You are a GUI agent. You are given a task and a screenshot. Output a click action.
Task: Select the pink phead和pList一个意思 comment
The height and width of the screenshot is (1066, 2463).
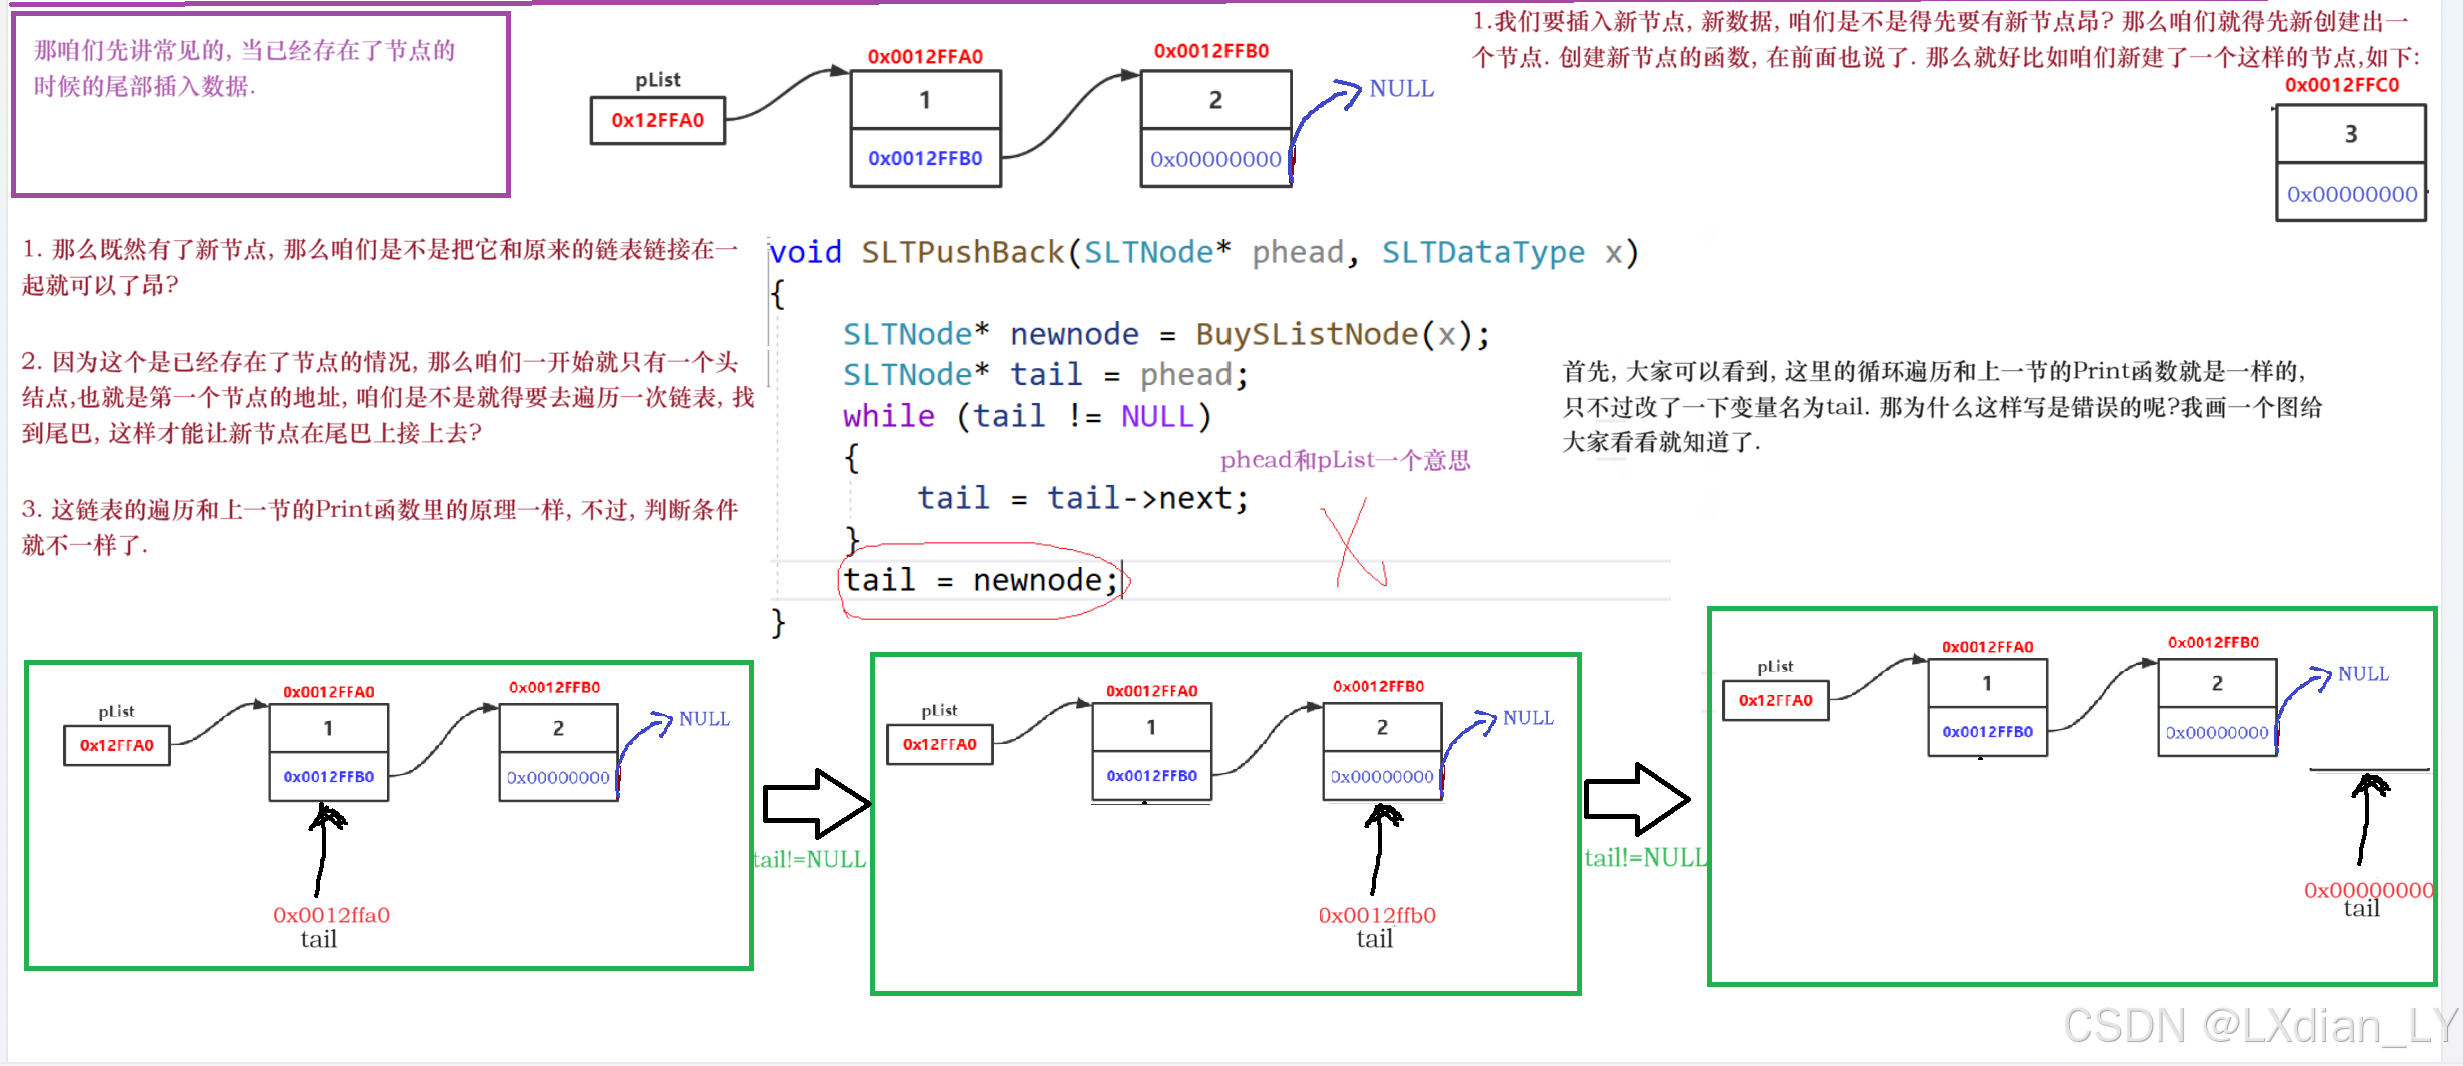pyautogui.click(x=1345, y=460)
